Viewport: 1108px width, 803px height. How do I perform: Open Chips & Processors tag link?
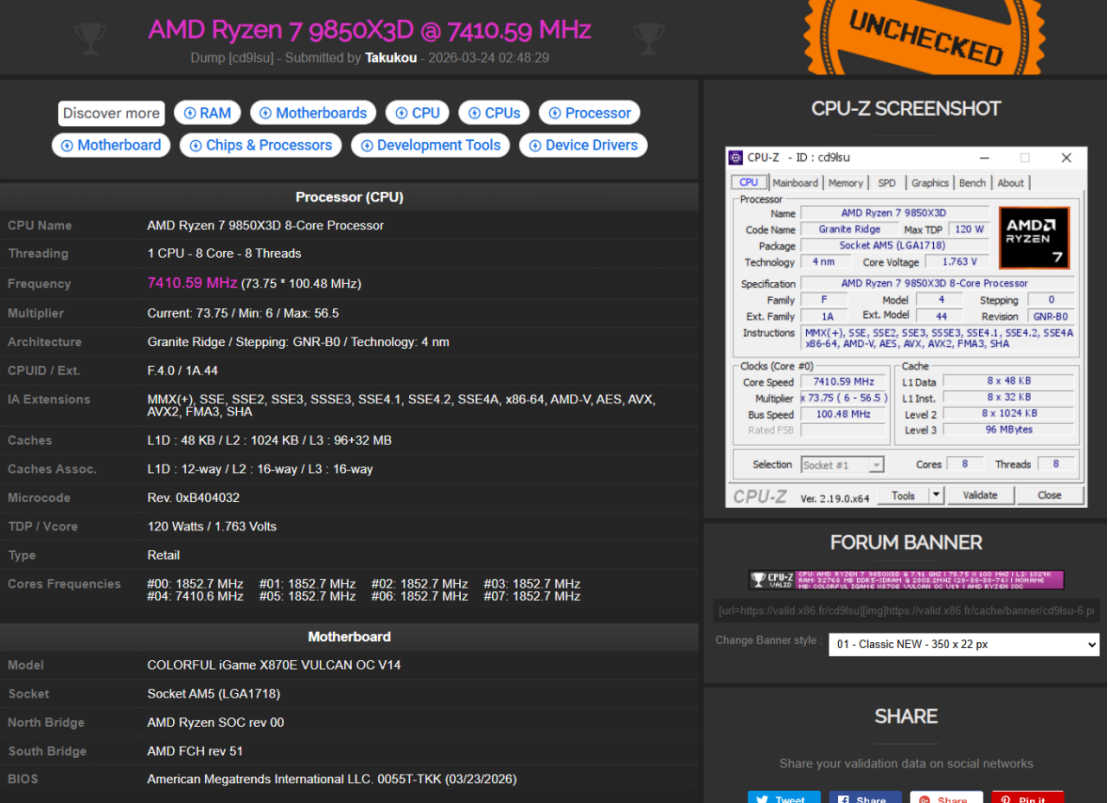point(261,146)
